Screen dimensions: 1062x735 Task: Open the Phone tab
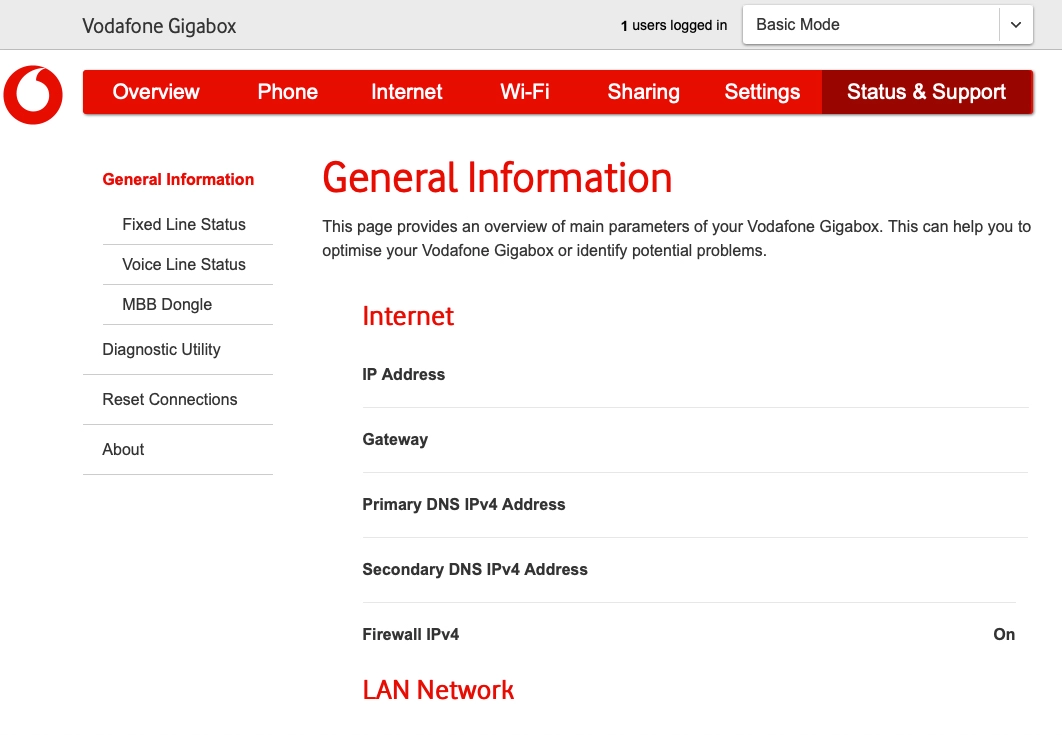[287, 91]
